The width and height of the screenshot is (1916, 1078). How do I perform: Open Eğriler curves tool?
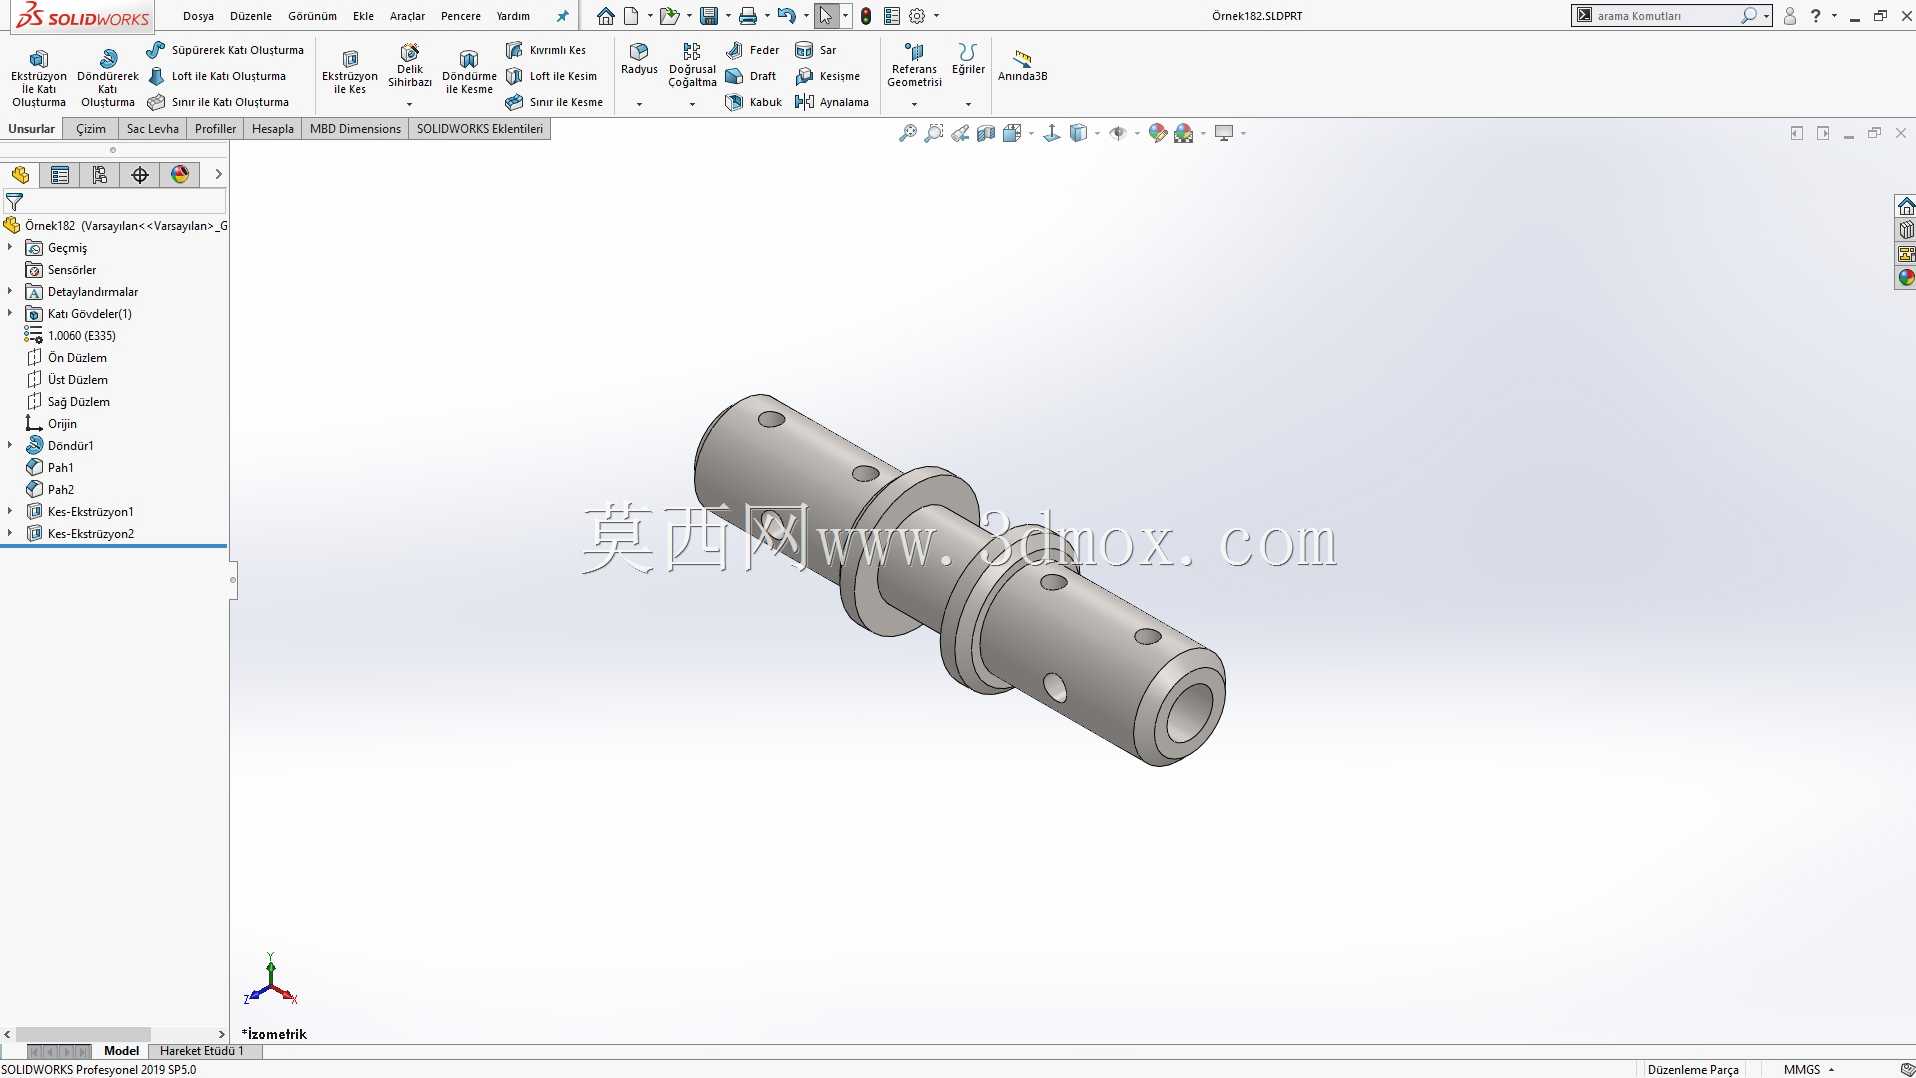(x=968, y=59)
